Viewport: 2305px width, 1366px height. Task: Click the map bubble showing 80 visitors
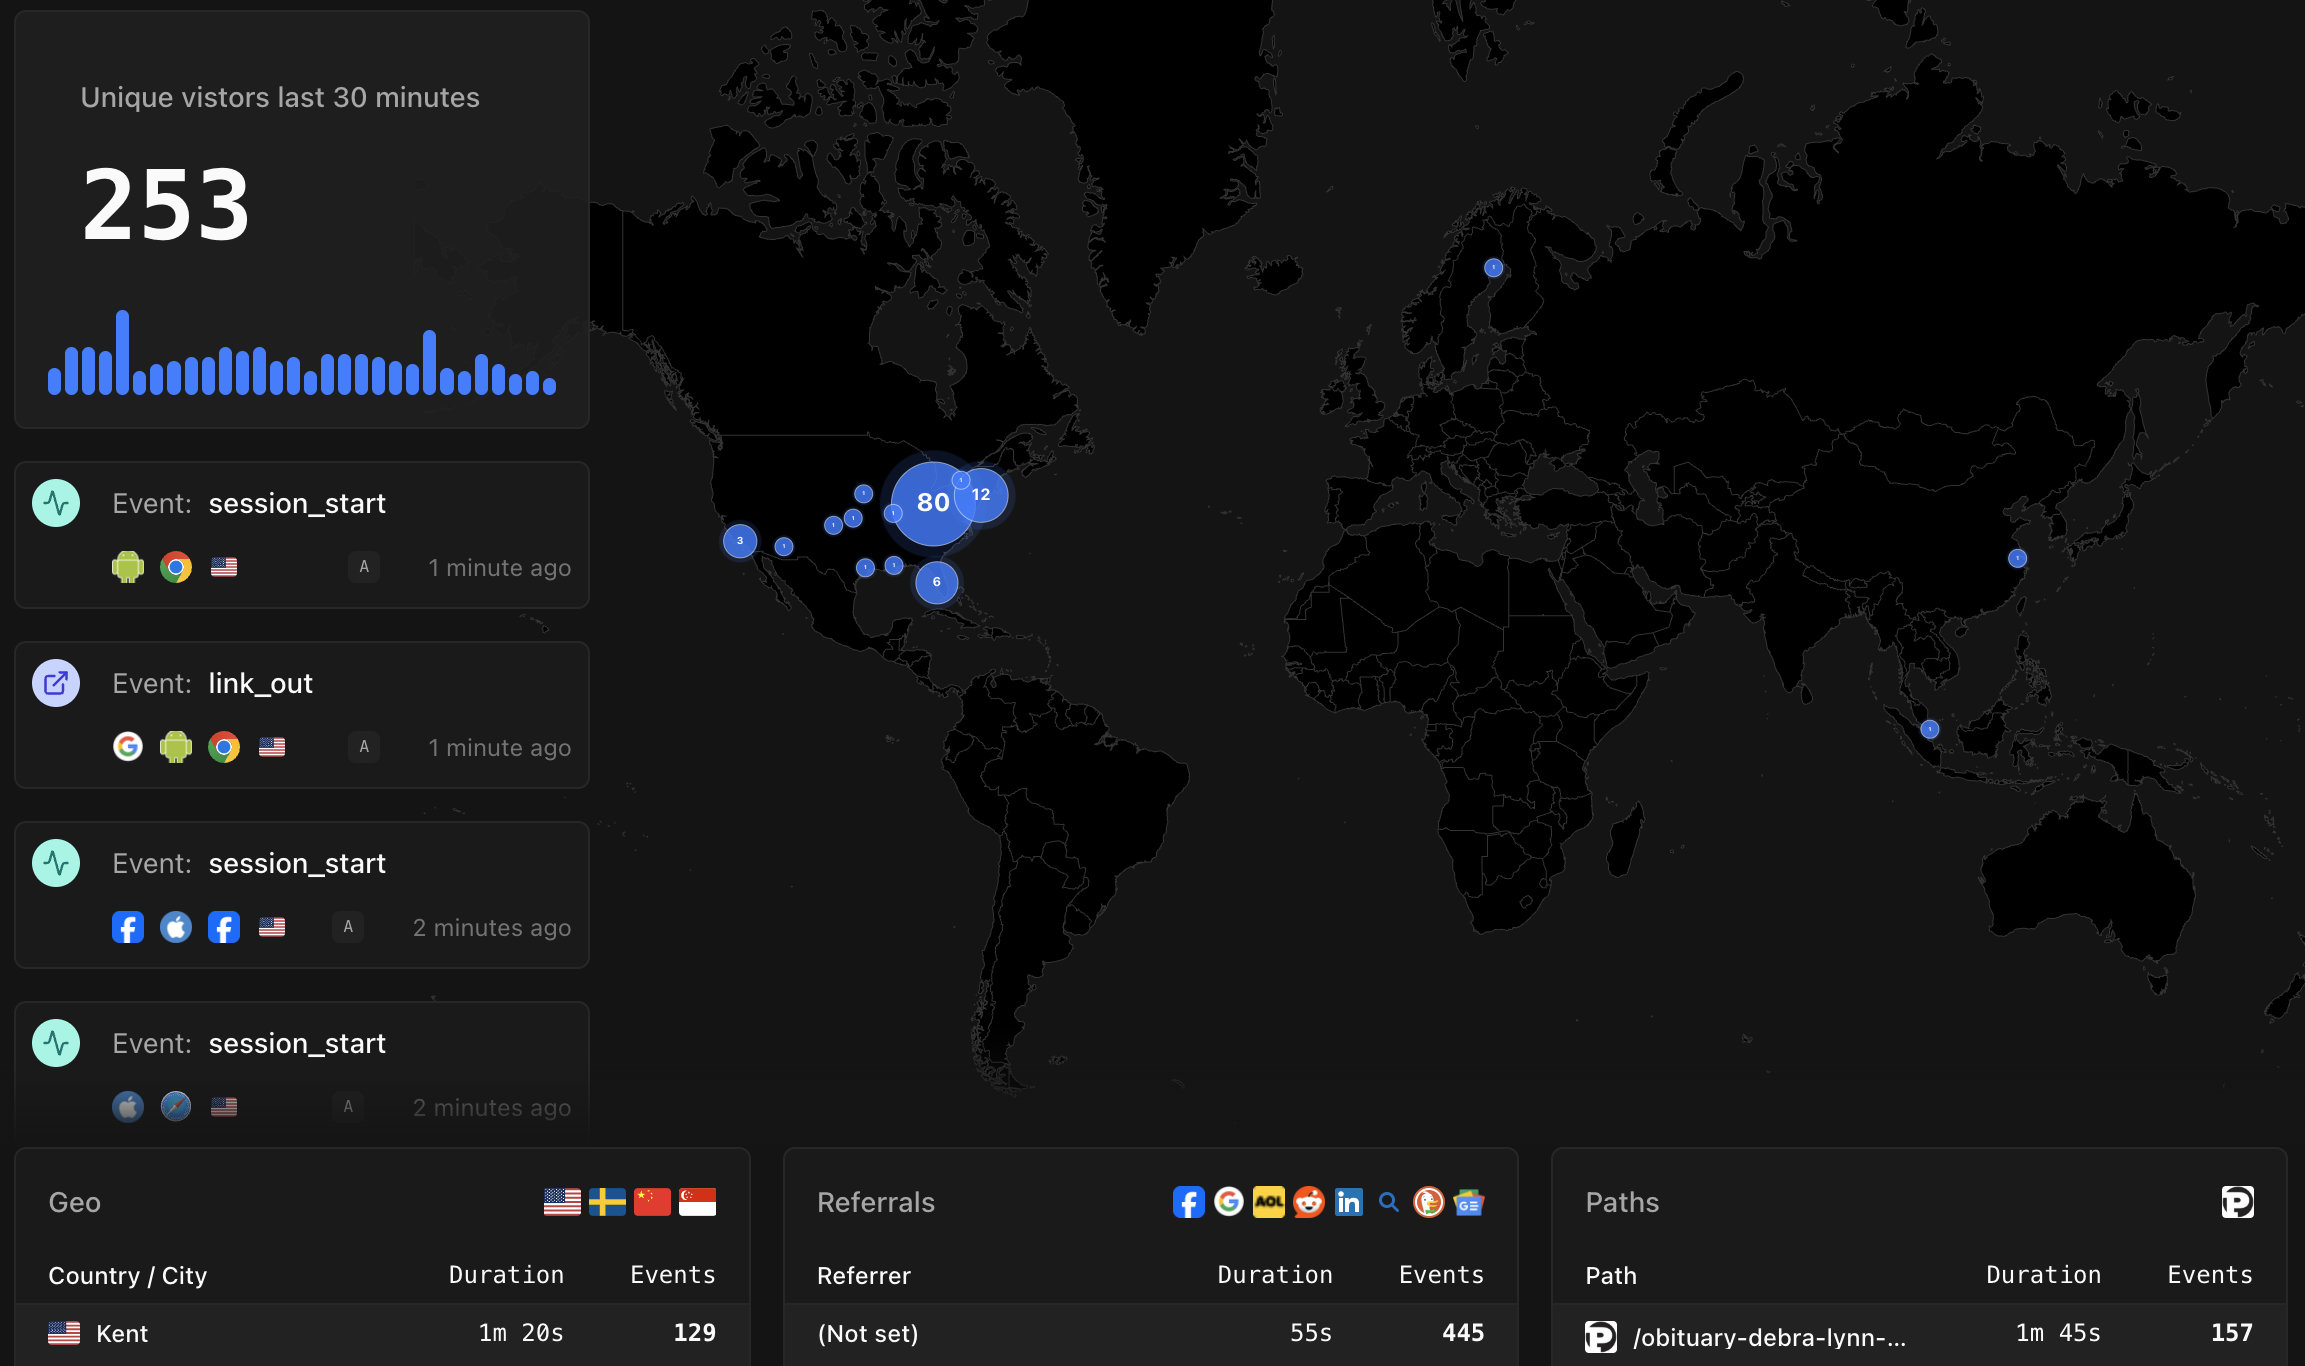[x=932, y=503]
